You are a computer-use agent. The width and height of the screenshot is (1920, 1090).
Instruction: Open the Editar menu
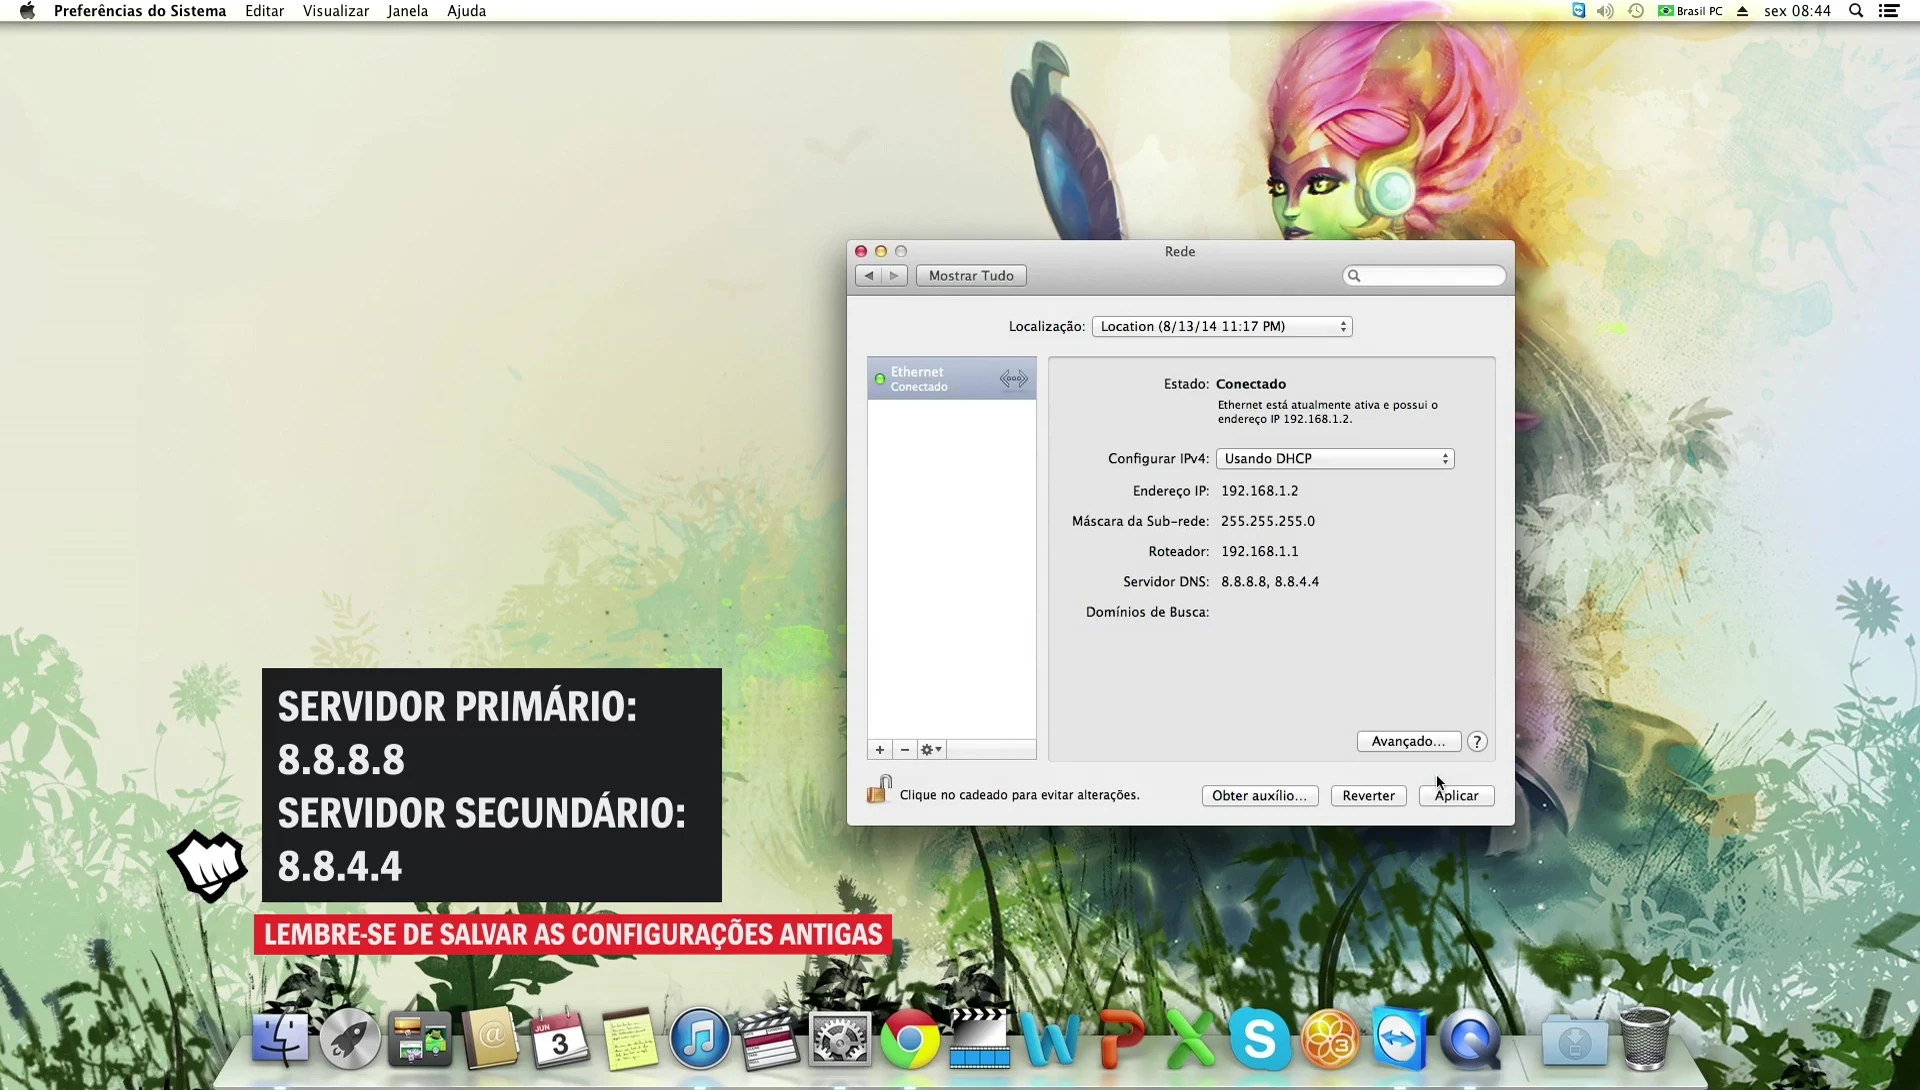(264, 11)
